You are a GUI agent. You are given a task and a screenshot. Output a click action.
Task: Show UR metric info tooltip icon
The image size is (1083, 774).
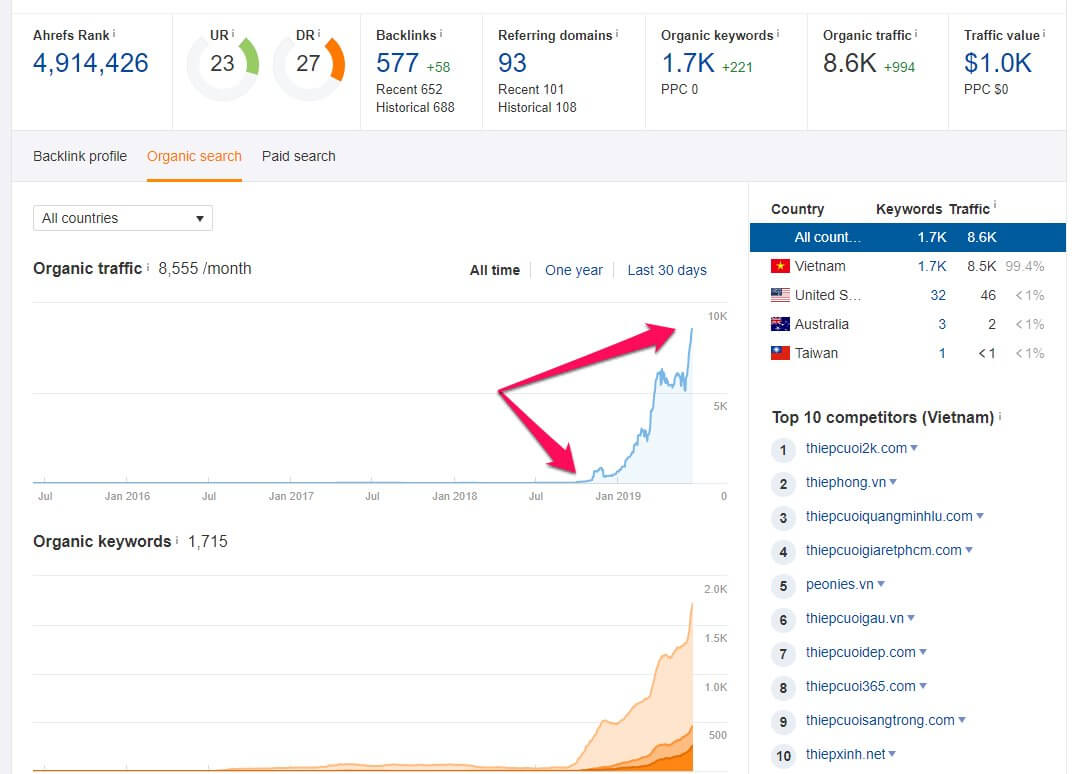pos(233,32)
